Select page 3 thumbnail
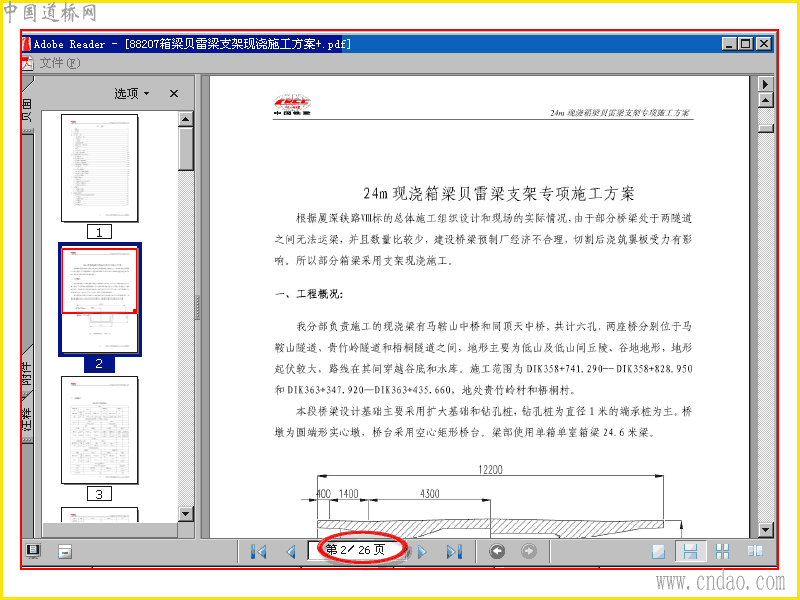Image resolution: width=800 pixels, height=600 pixels. (99, 430)
